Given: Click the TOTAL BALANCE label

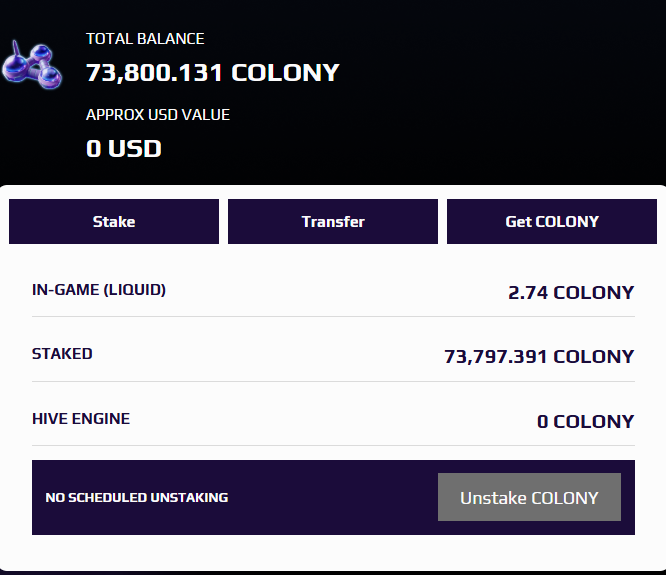Looking at the screenshot, I should click(x=145, y=39).
